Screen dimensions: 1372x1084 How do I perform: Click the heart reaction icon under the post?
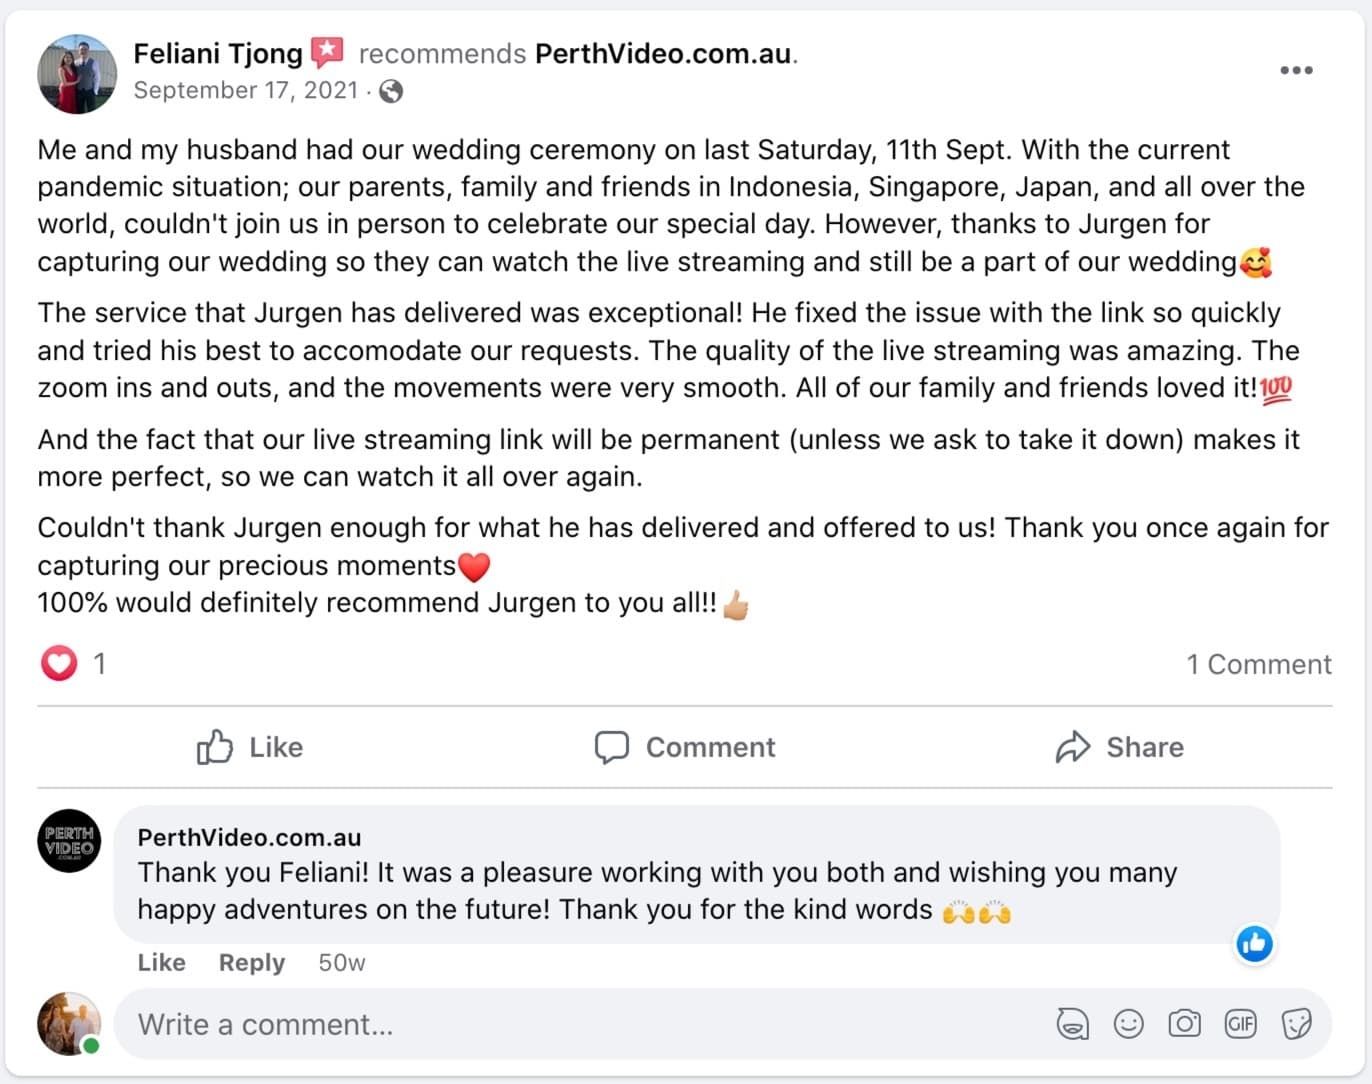pos(59,663)
